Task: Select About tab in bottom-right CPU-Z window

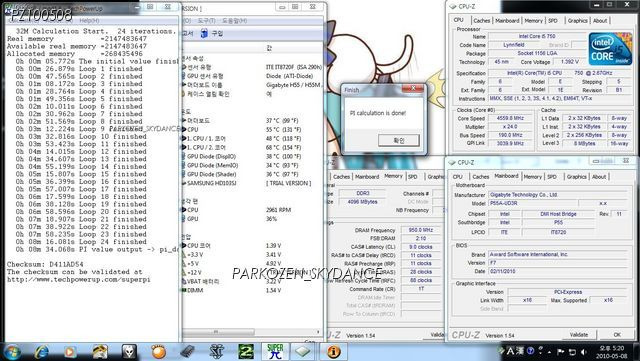Action: (x=599, y=176)
